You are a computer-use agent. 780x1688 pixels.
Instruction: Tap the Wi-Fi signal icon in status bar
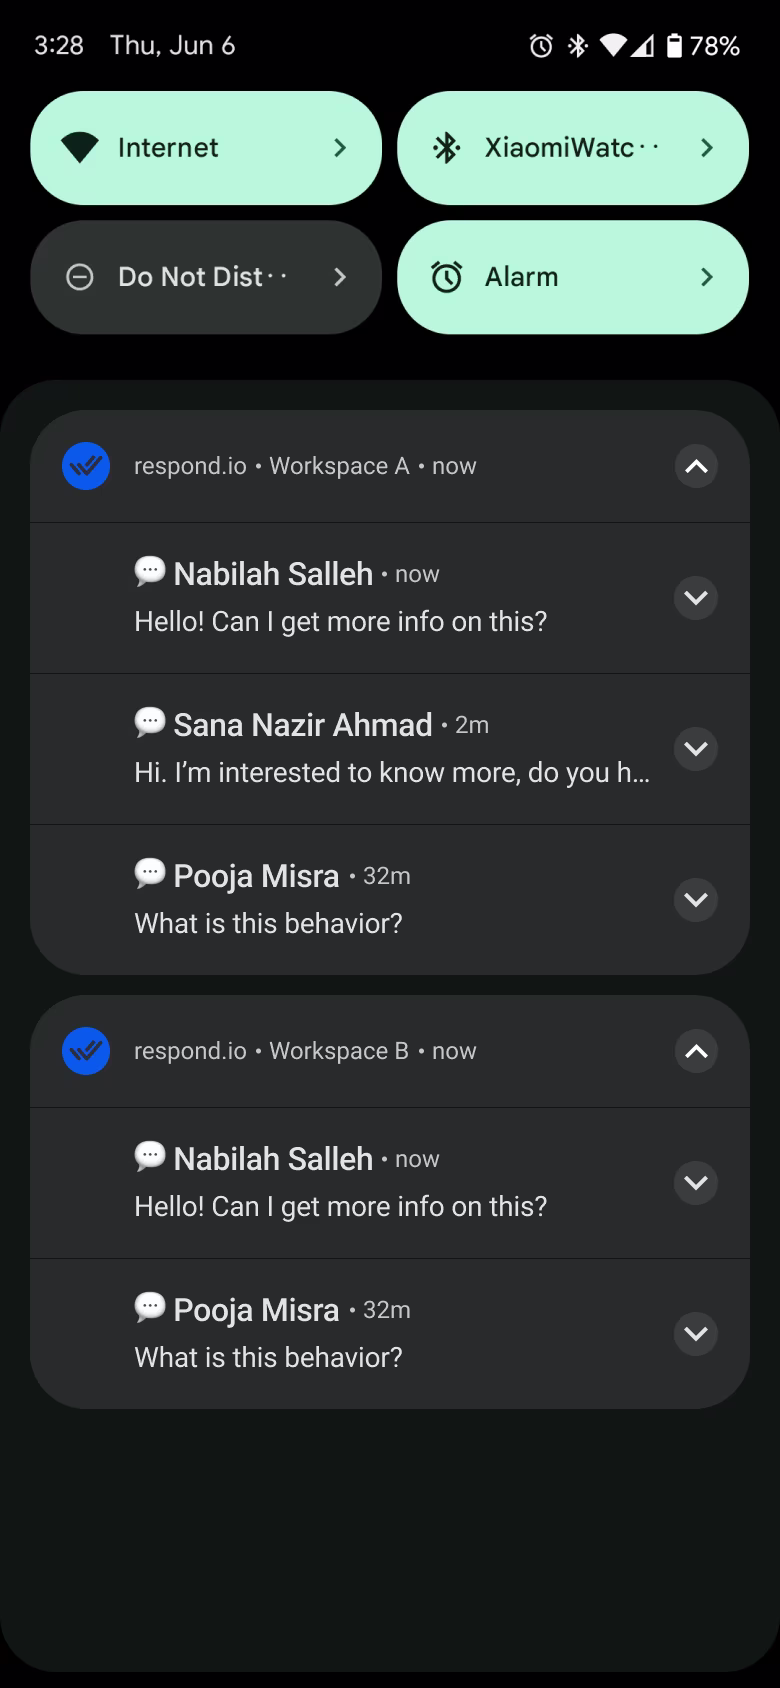coord(613,45)
